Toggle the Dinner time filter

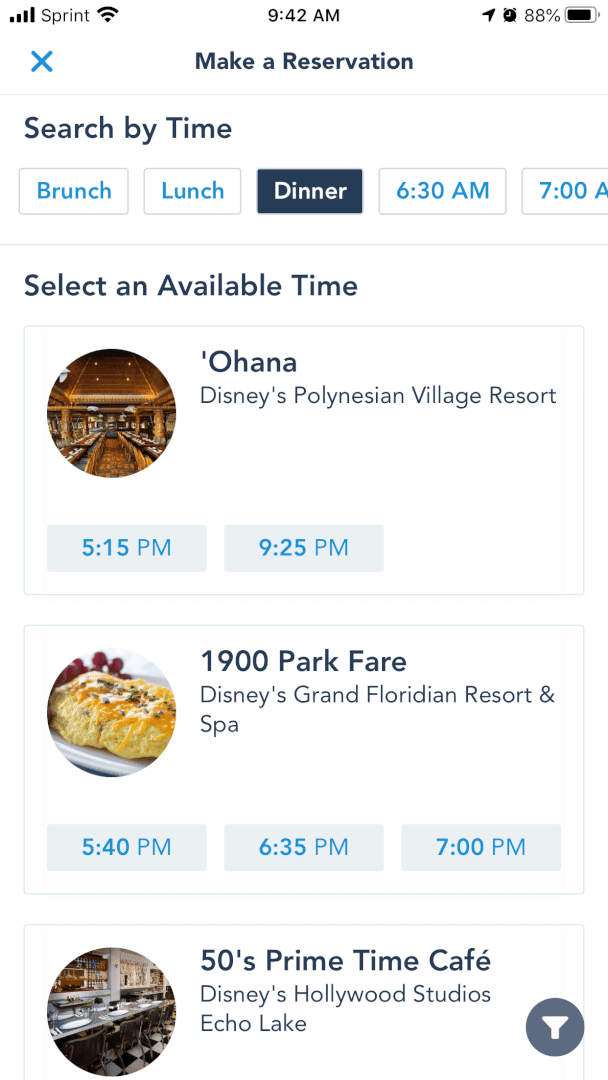(x=310, y=191)
